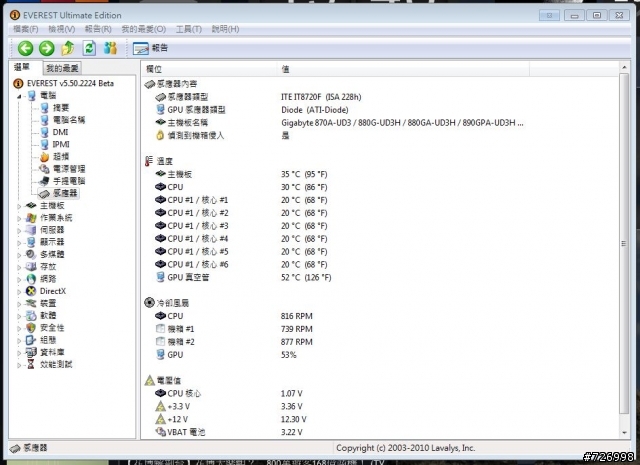Image resolution: width=640 pixels, height=465 pixels.
Task: Select the IPMI tree item icon
Action: point(44,145)
